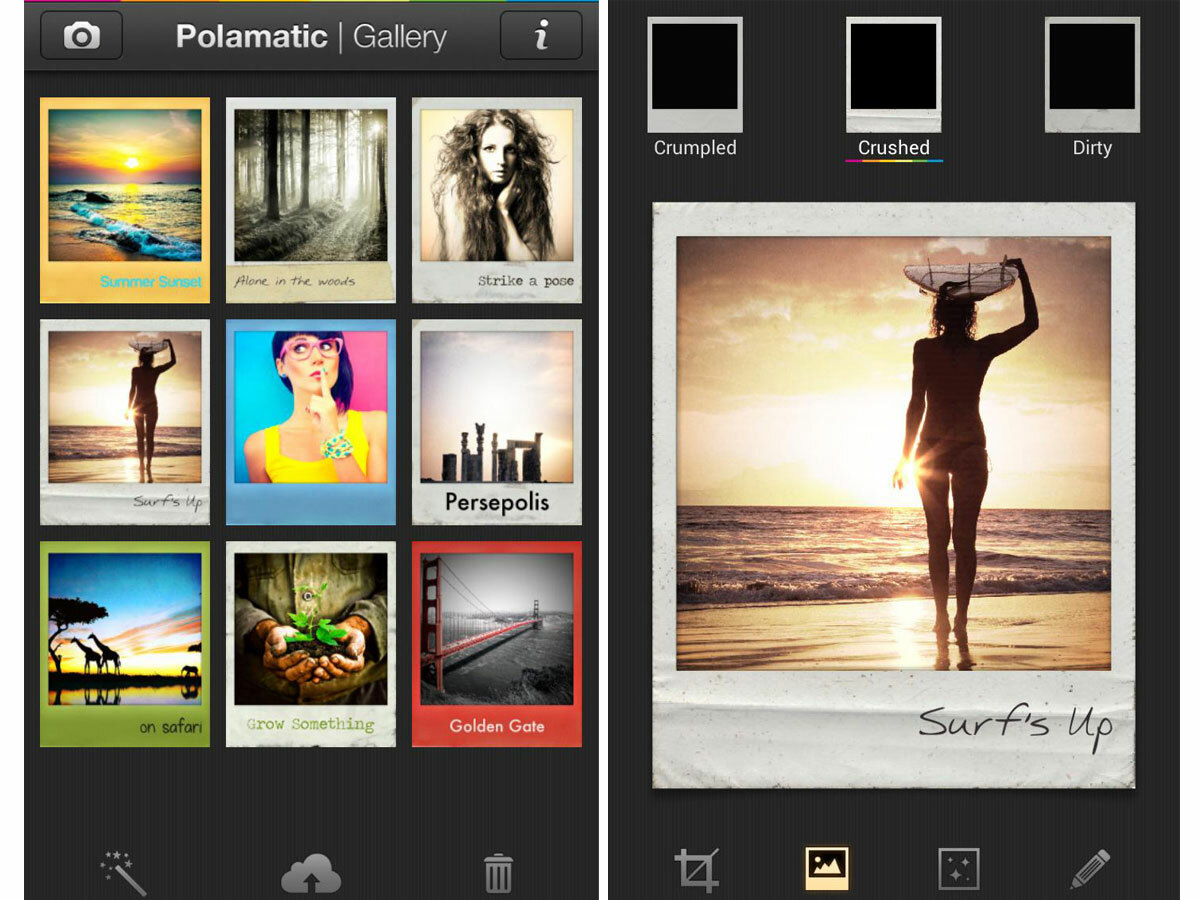1200x900 pixels.
Task: Open the on safari photo
Action: [125, 644]
